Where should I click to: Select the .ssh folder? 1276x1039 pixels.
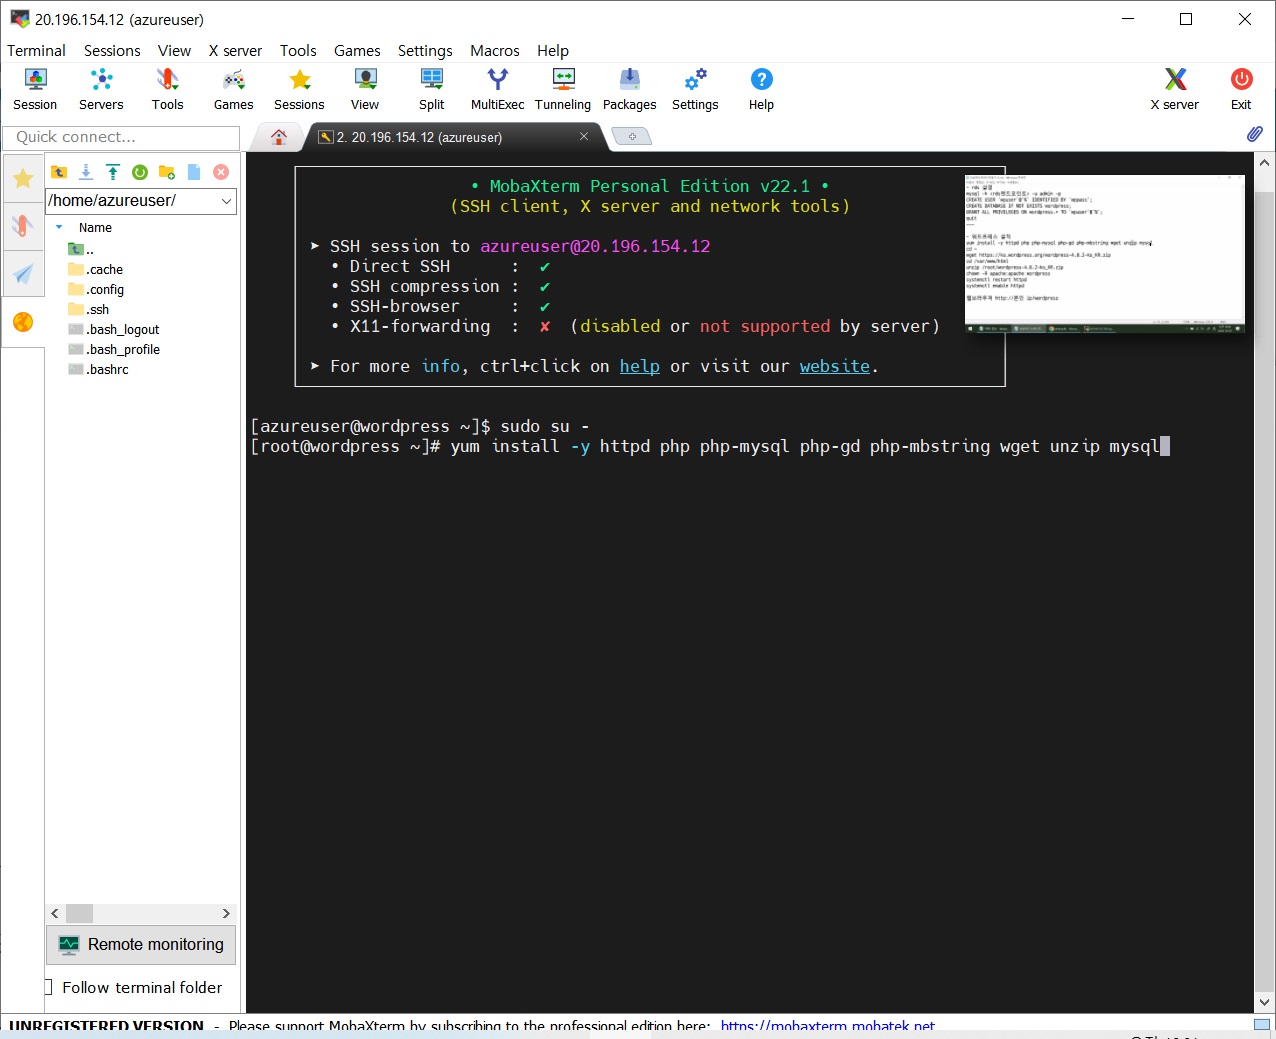point(88,309)
